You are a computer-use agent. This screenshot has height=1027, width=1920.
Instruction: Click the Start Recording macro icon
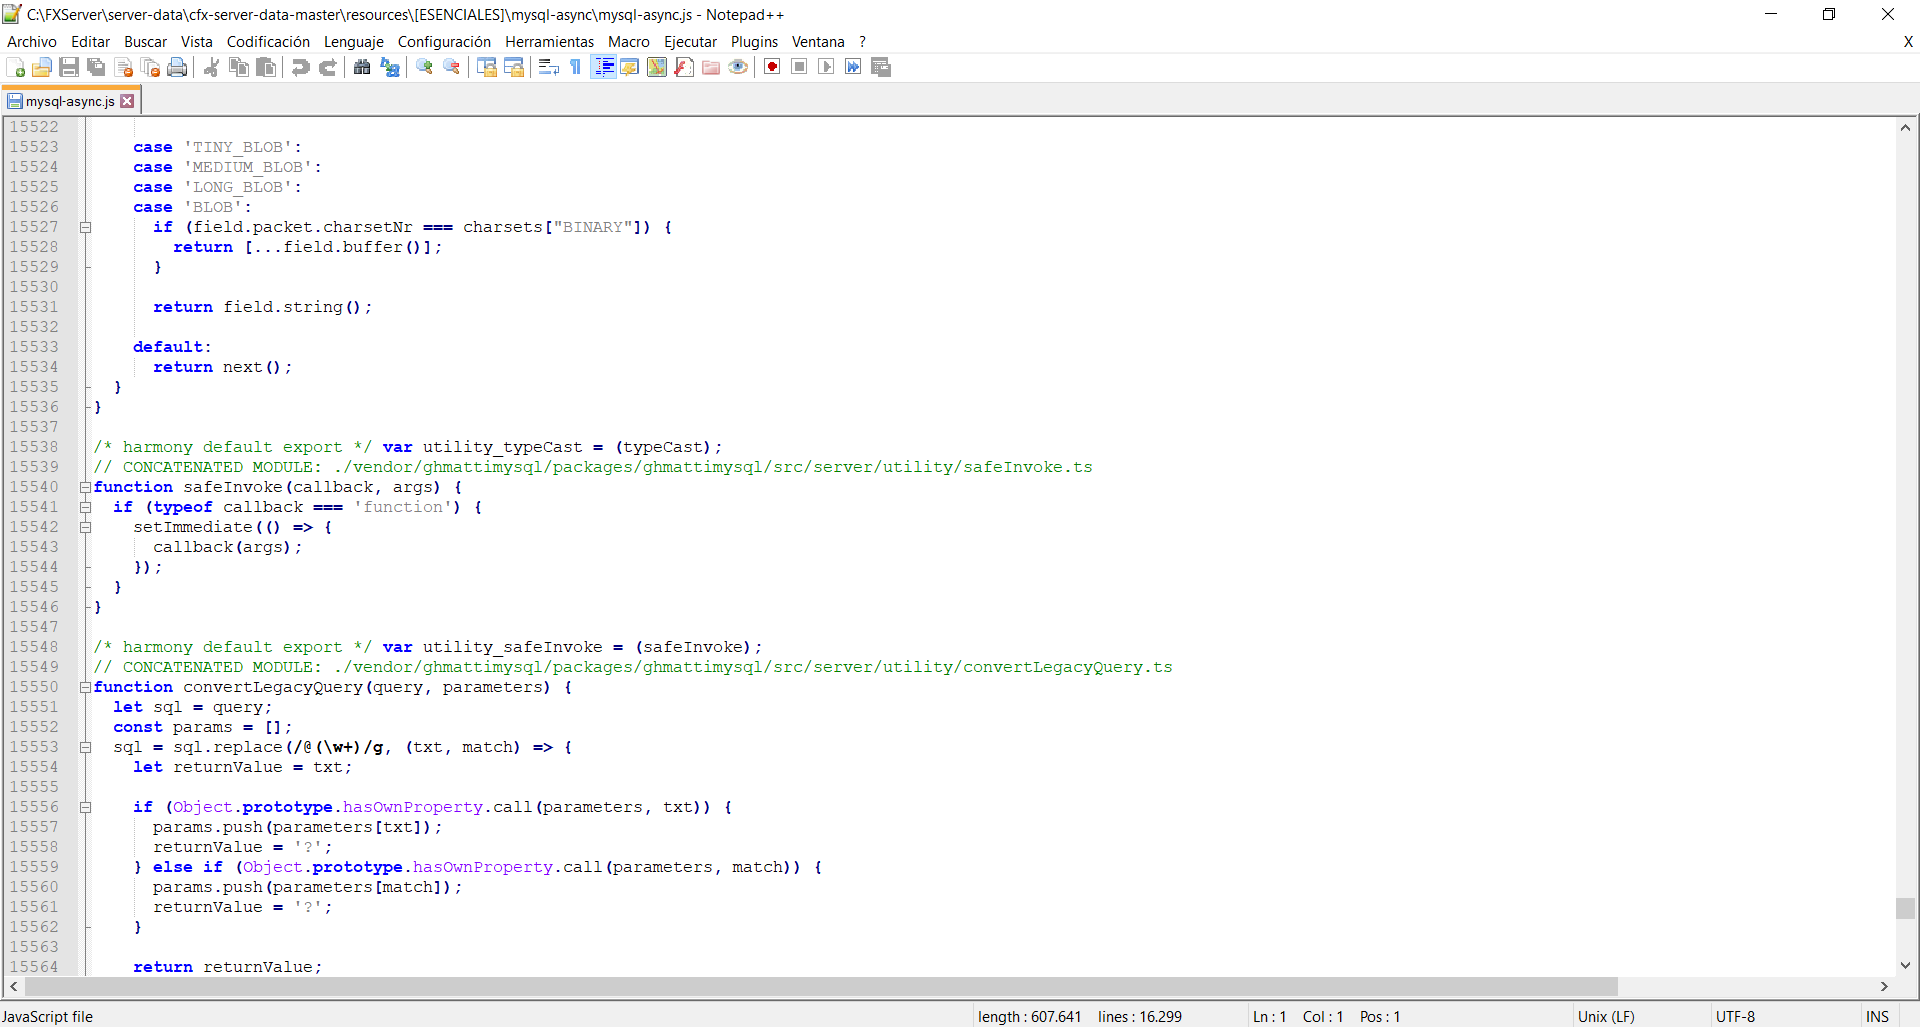point(772,67)
